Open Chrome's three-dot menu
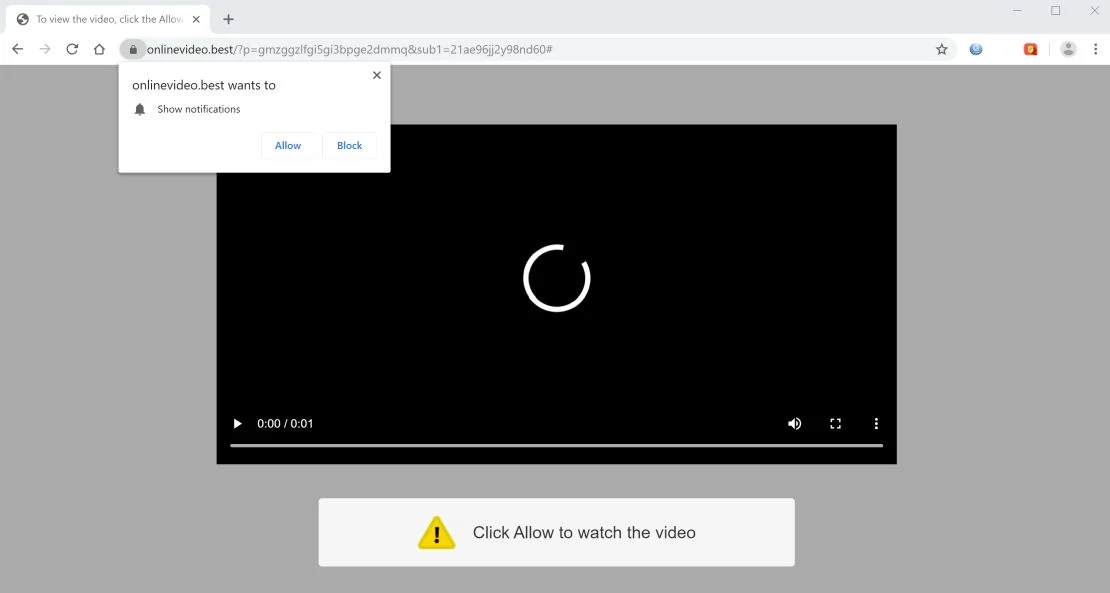The height and width of the screenshot is (593, 1110). tap(1095, 50)
